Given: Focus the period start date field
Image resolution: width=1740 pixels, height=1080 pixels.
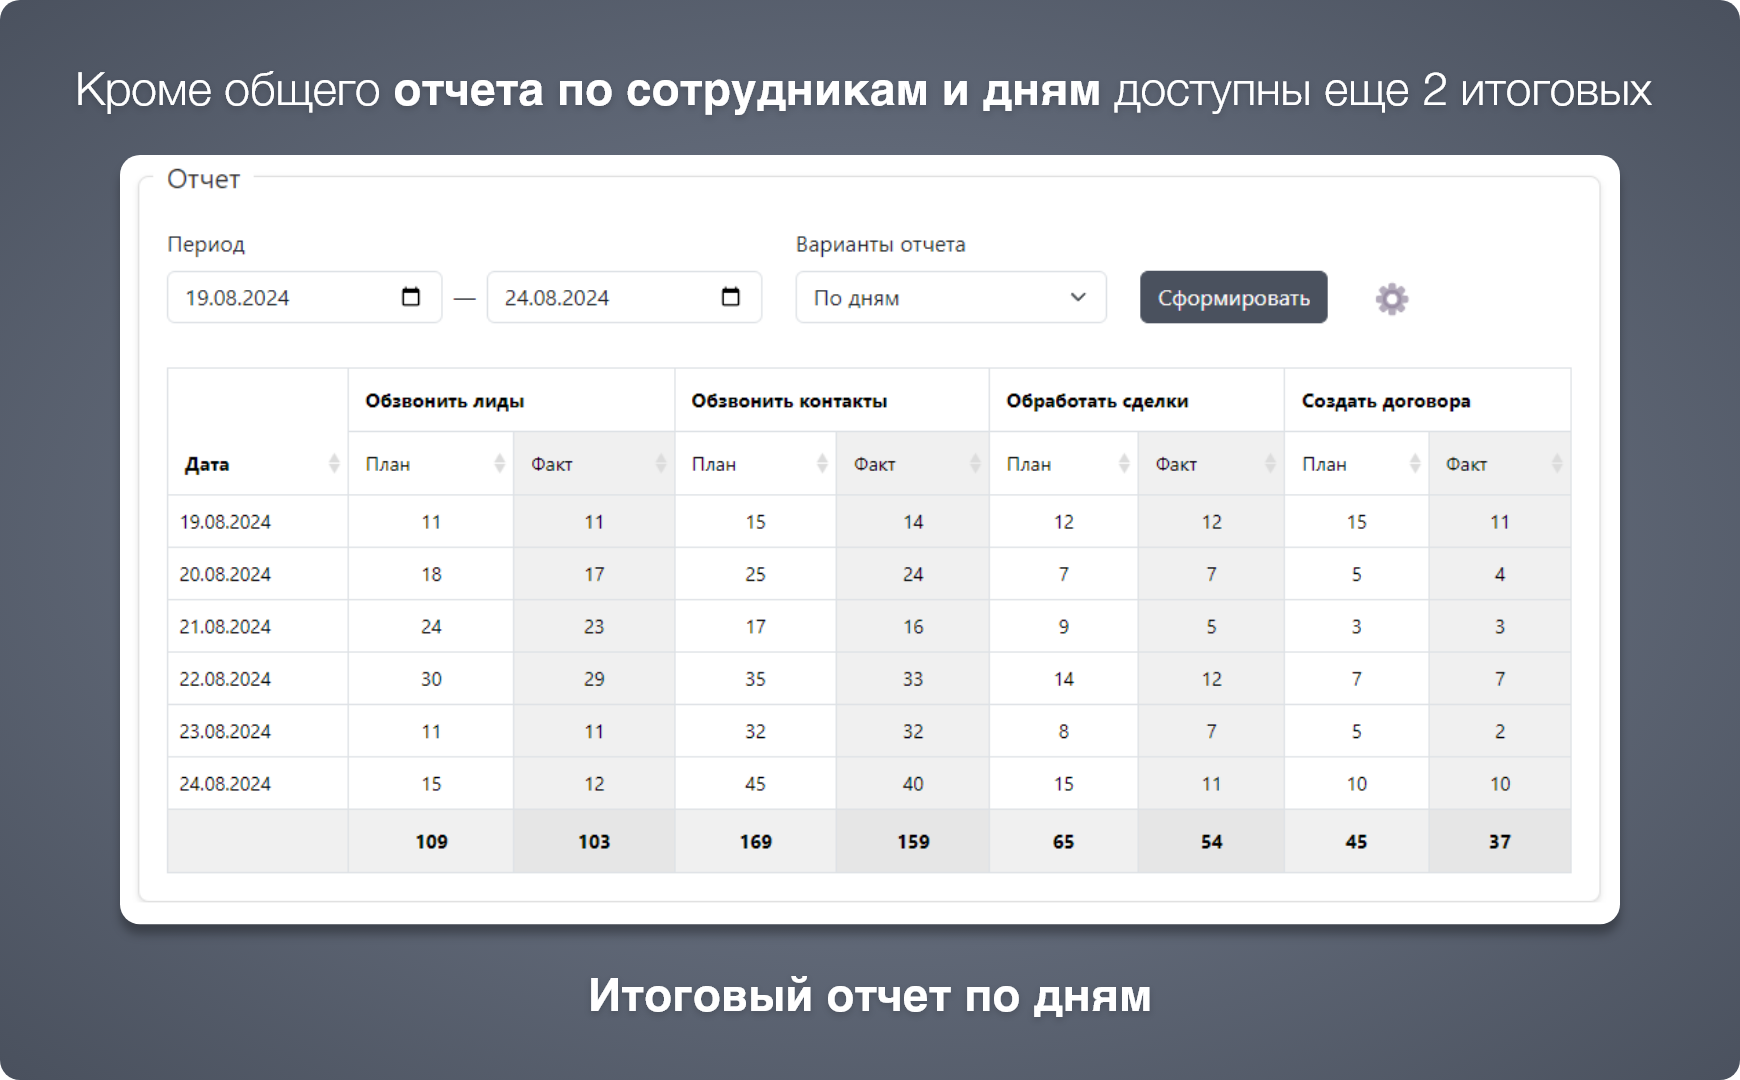Looking at the screenshot, I should pos(304,297).
